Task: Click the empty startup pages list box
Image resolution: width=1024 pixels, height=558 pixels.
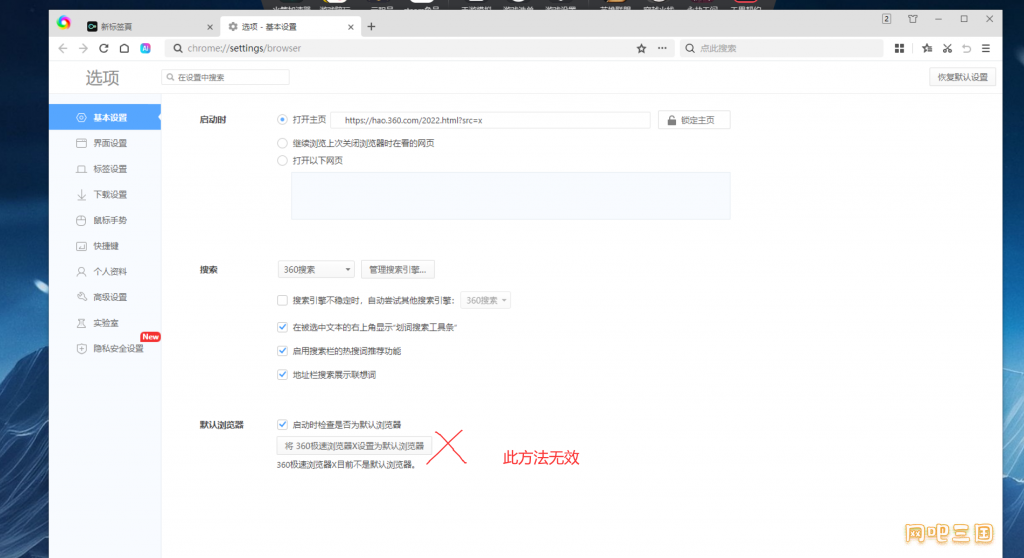Action: [x=511, y=196]
